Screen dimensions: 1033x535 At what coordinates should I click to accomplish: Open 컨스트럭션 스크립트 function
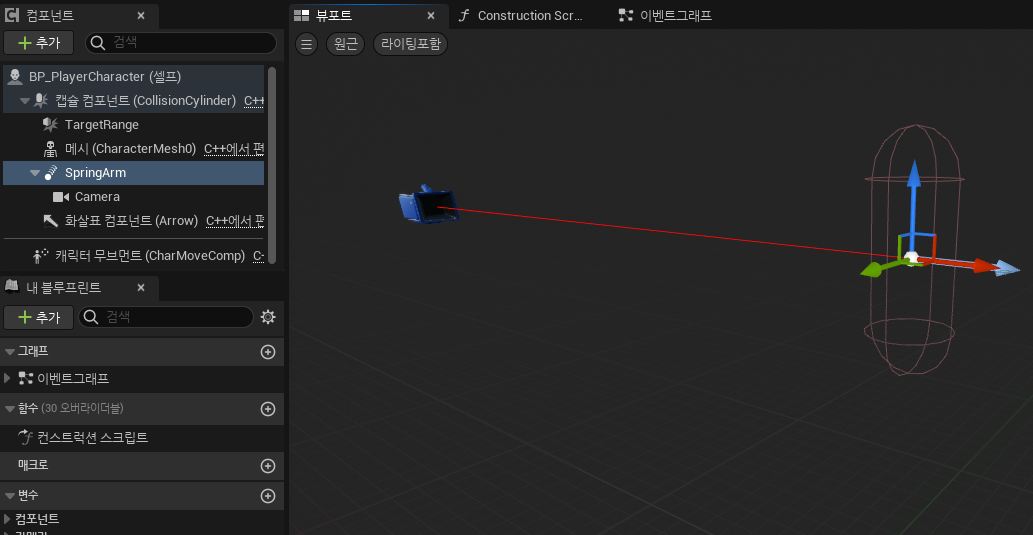coord(92,437)
